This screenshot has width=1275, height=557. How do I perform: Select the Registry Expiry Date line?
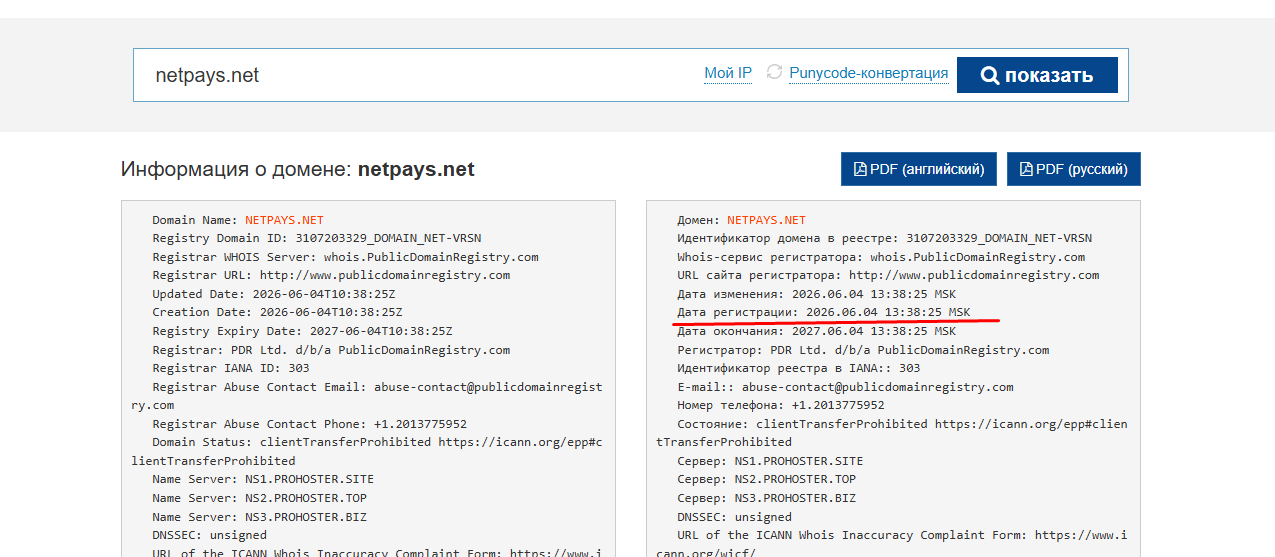coord(302,331)
